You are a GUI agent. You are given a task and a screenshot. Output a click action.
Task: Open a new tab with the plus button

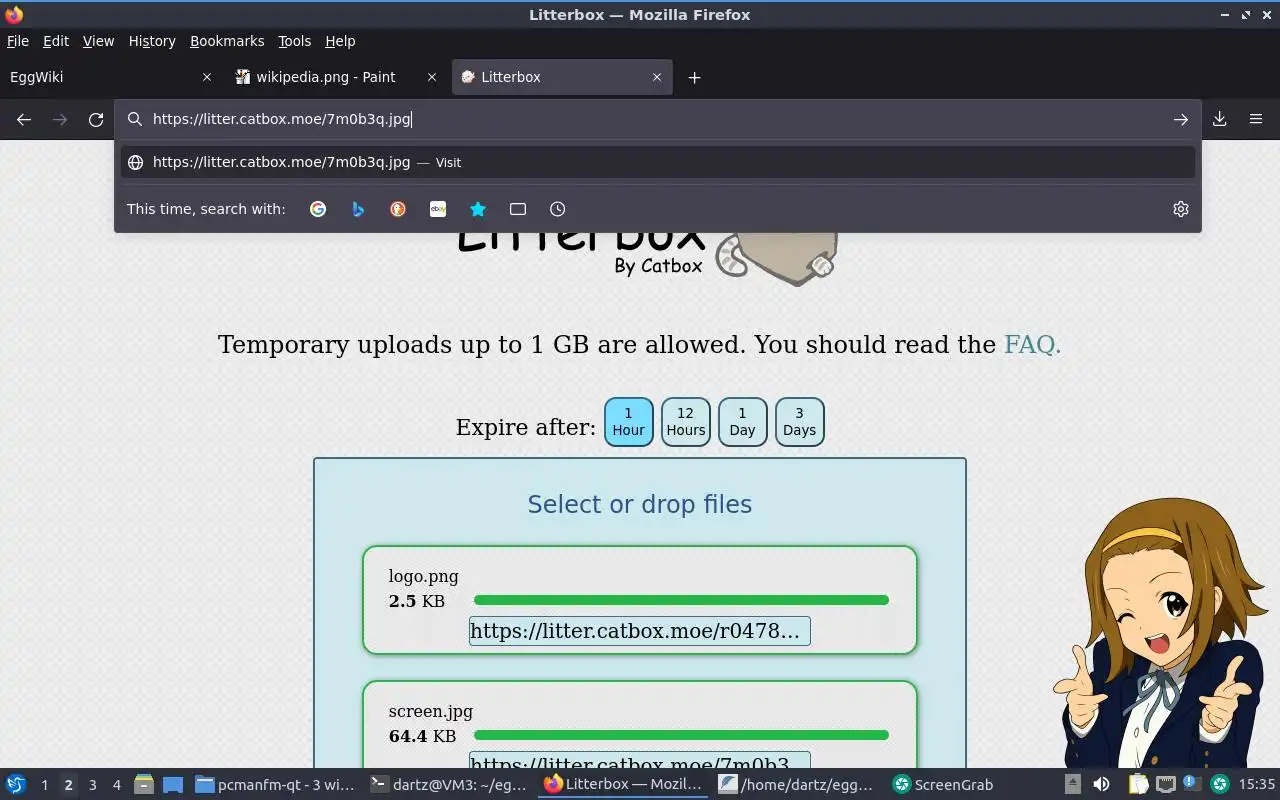click(694, 77)
